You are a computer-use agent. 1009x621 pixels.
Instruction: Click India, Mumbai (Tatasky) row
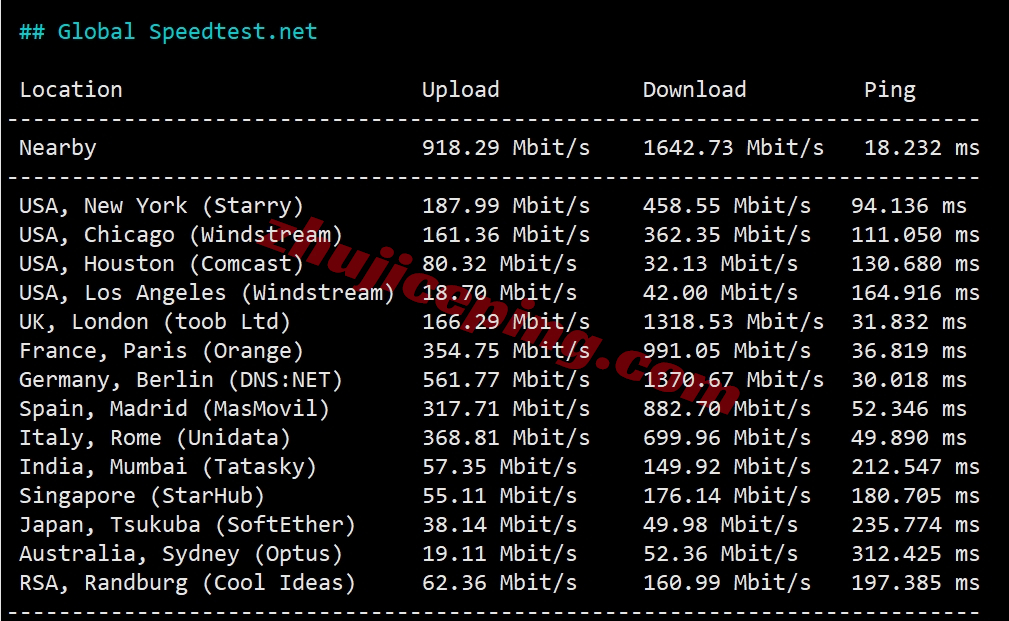tap(499, 467)
